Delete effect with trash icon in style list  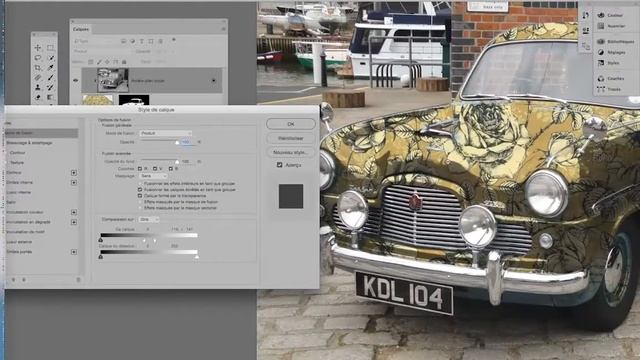coord(78,280)
